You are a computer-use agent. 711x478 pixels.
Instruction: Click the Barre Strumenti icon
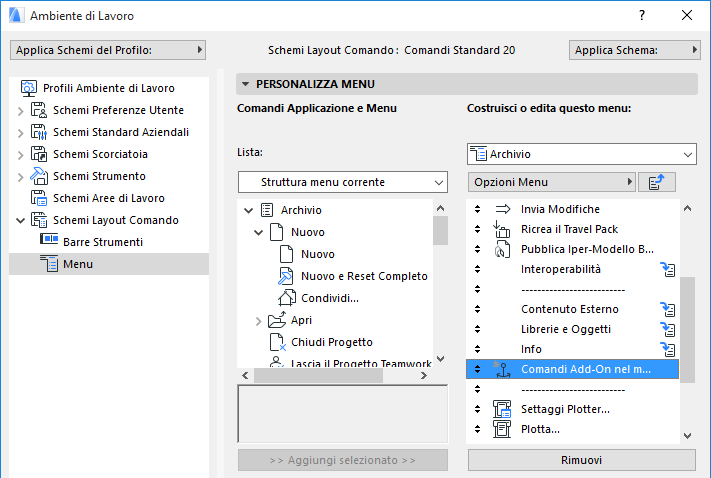pos(49,241)
